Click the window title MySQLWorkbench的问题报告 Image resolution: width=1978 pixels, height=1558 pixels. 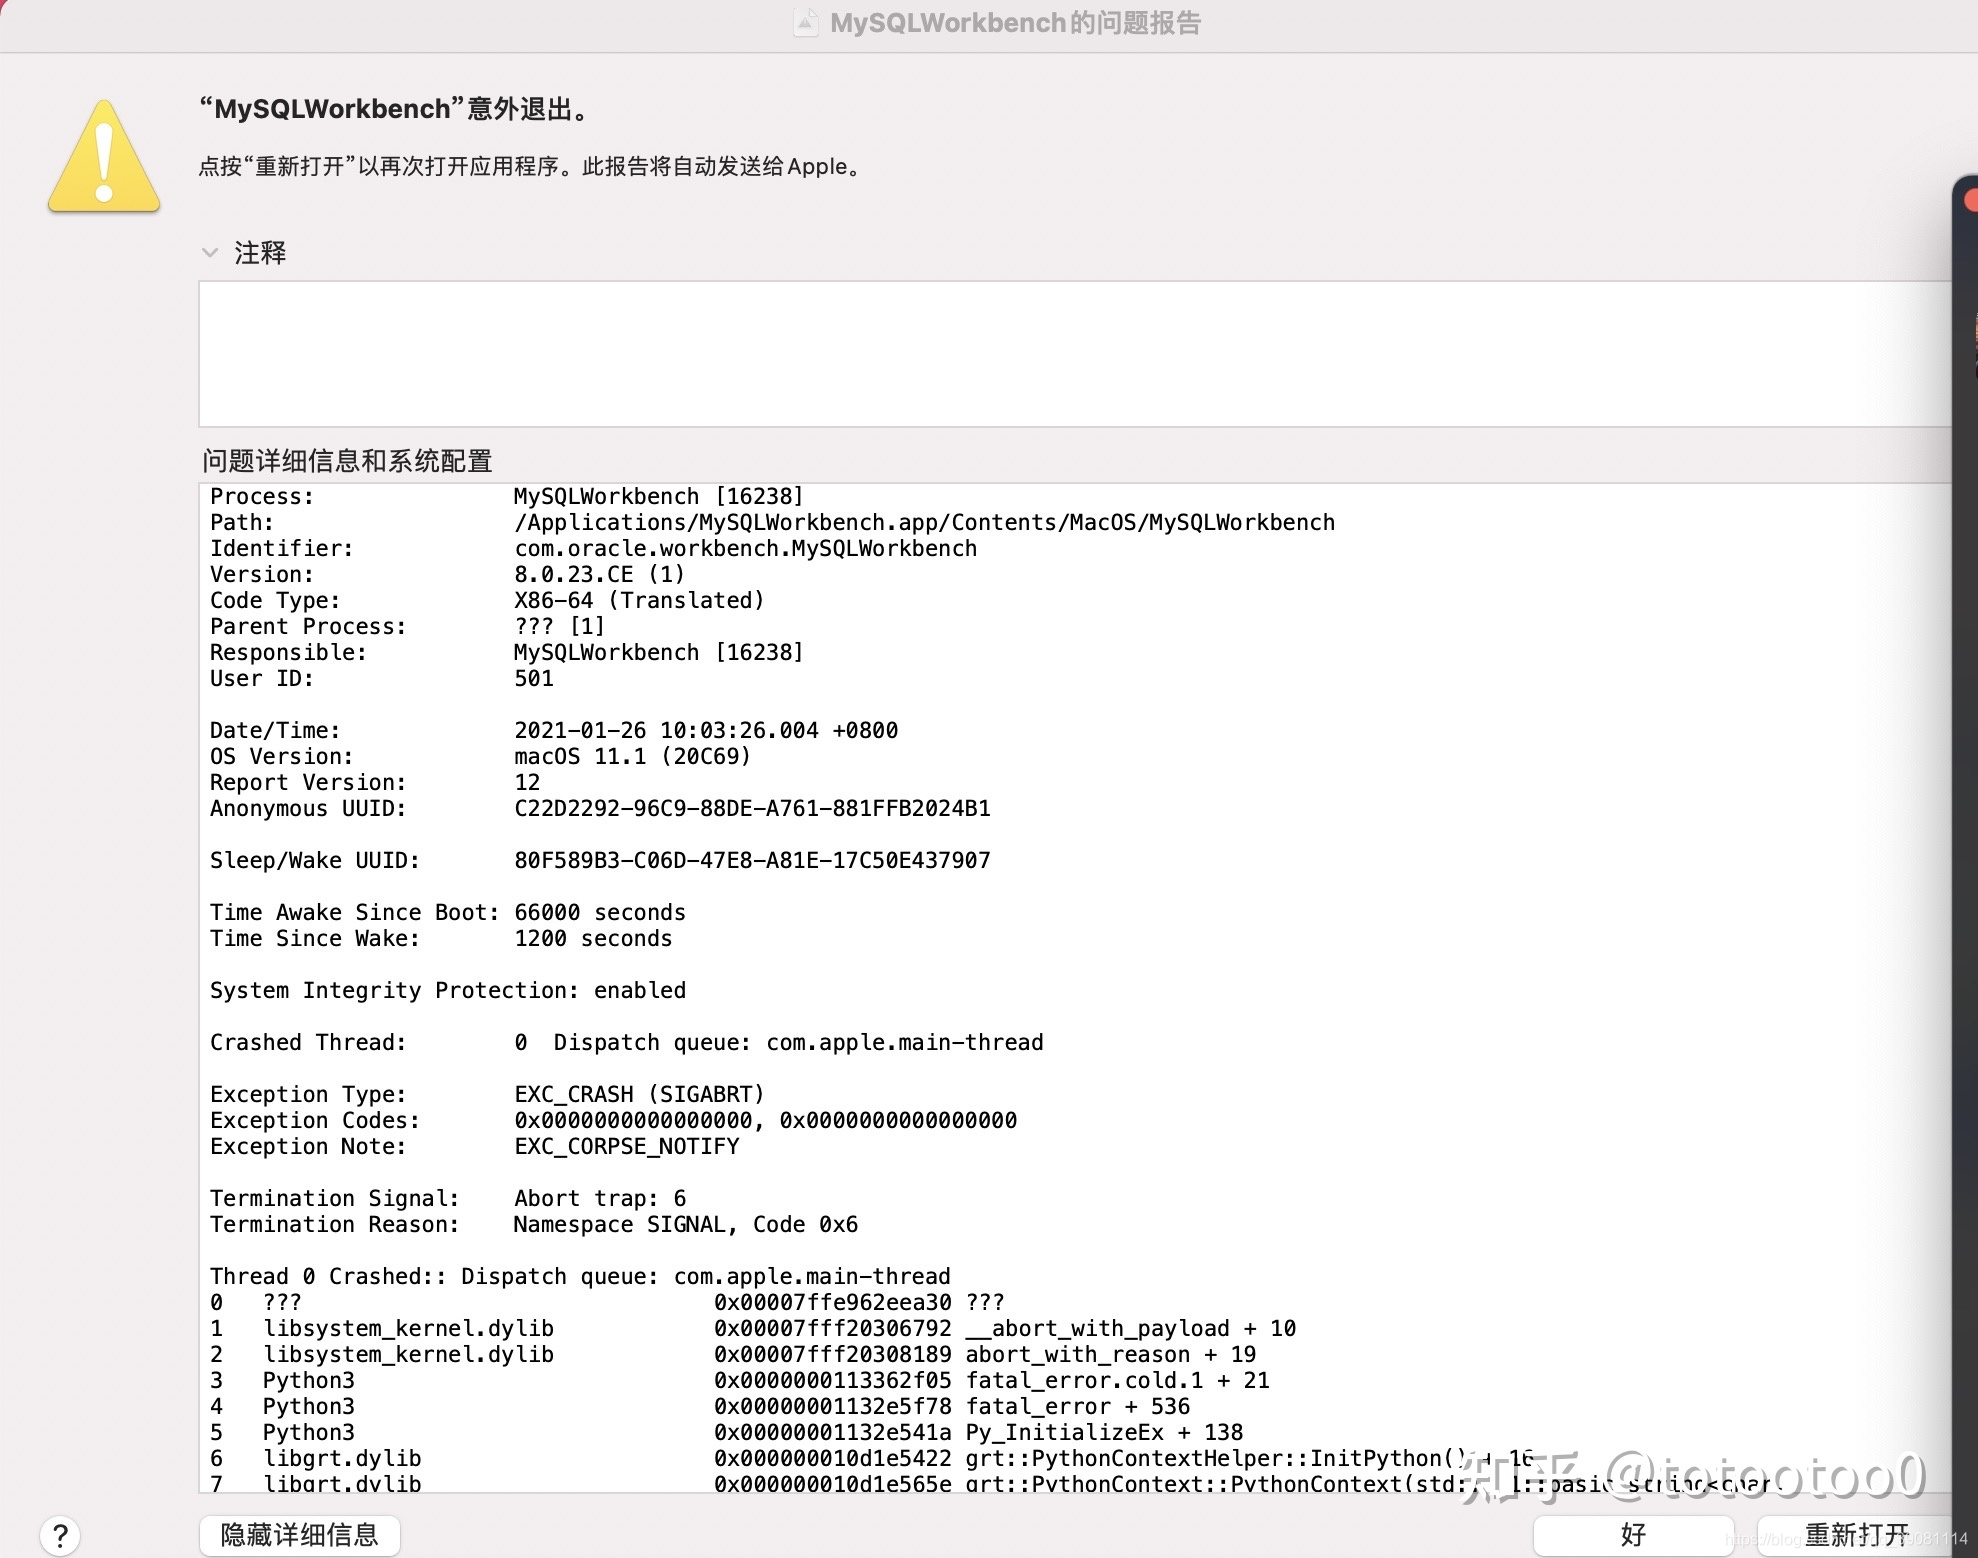point(1015,23)
